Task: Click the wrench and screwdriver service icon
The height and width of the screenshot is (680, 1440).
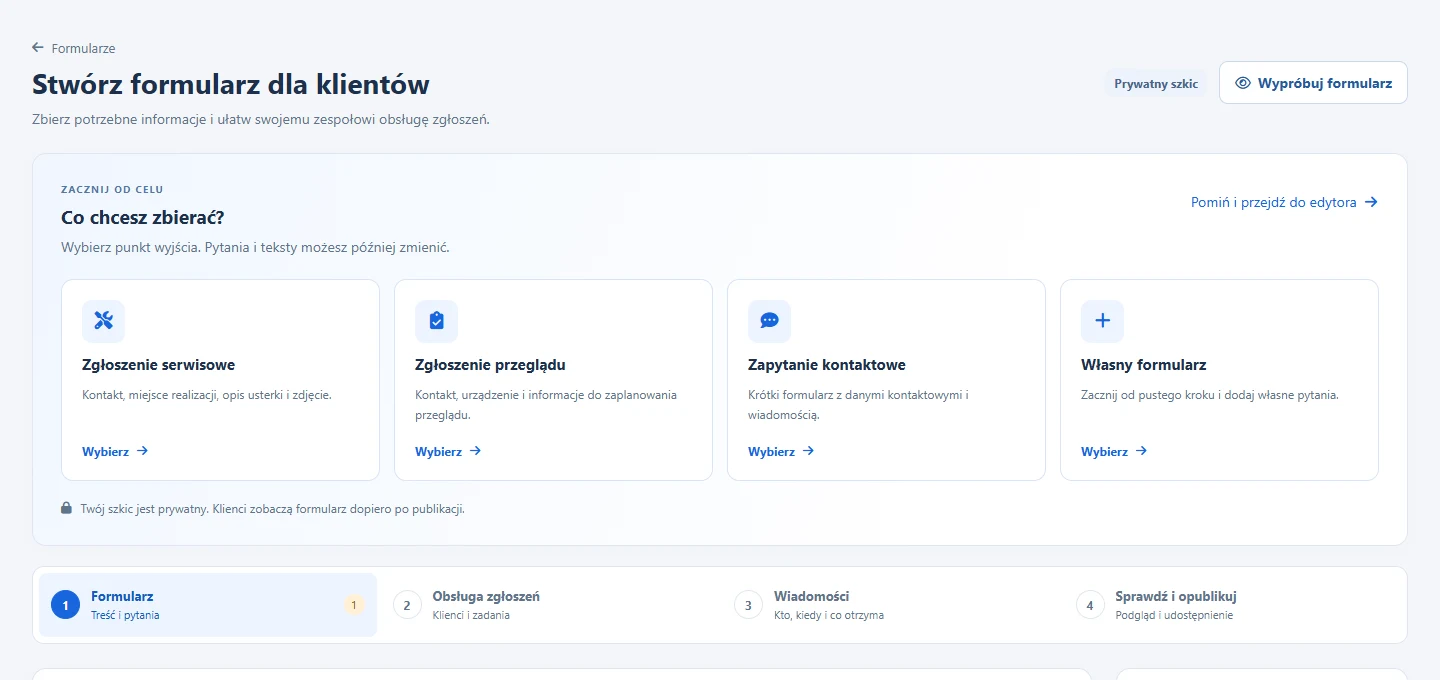Action: pyautogui.click(x=103, y=321)
